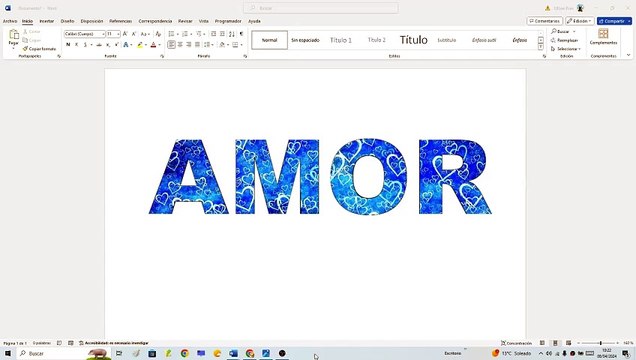
Task: Click the Cortar scissors button
Action: (32, 32)
